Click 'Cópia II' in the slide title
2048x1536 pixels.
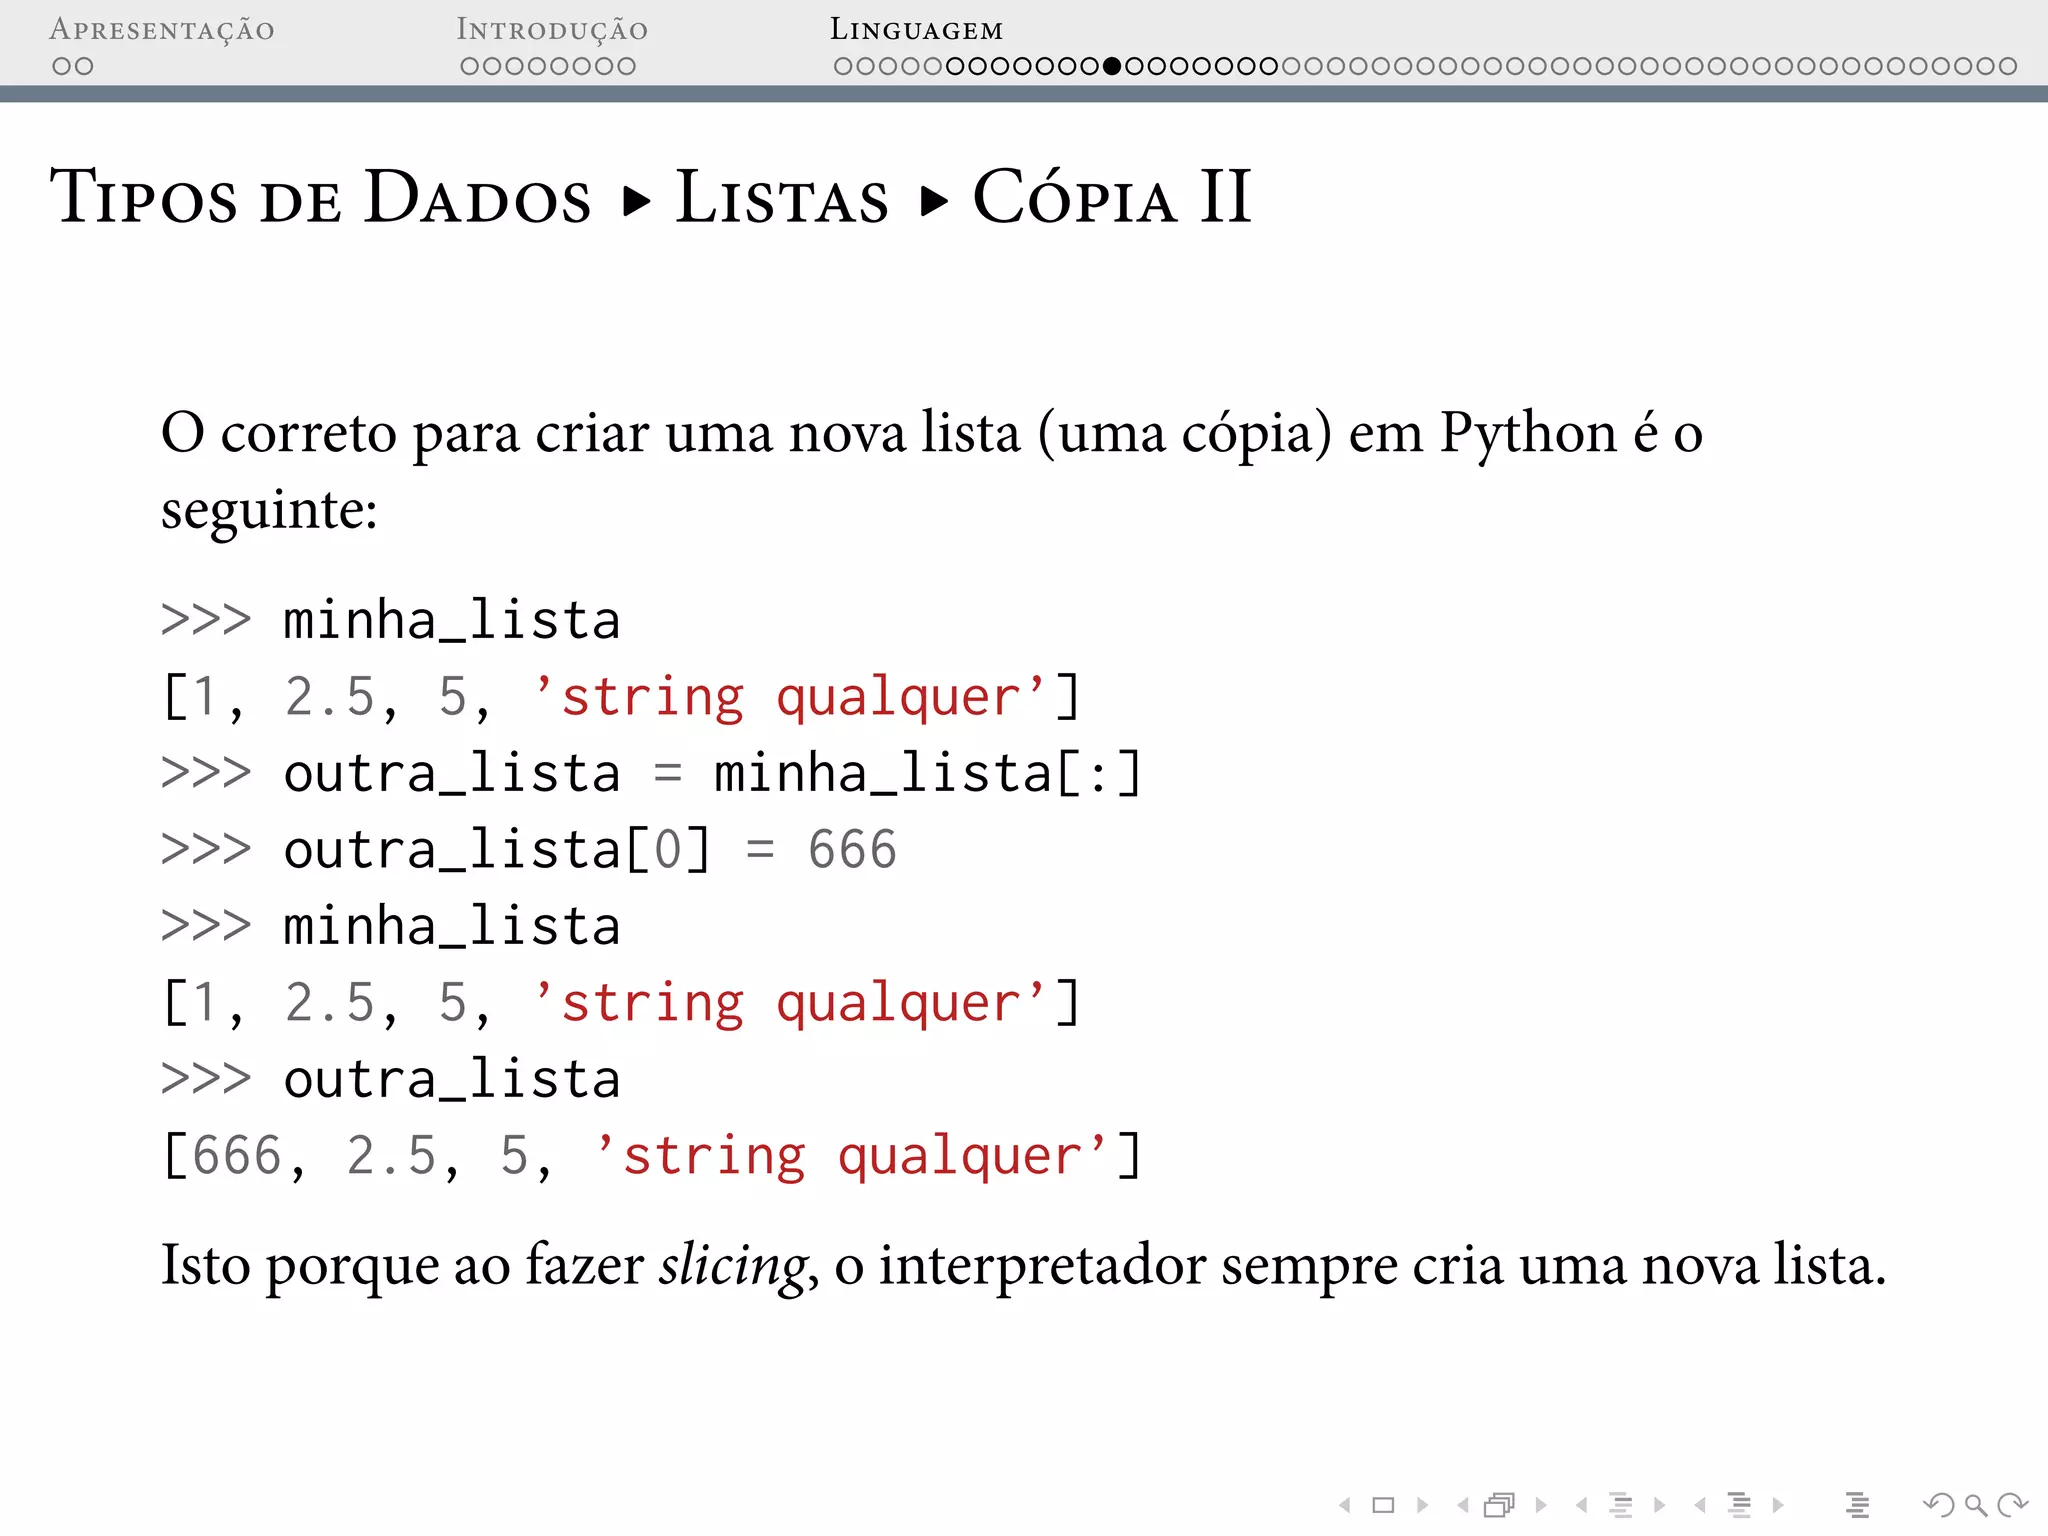click(1112, 194)
